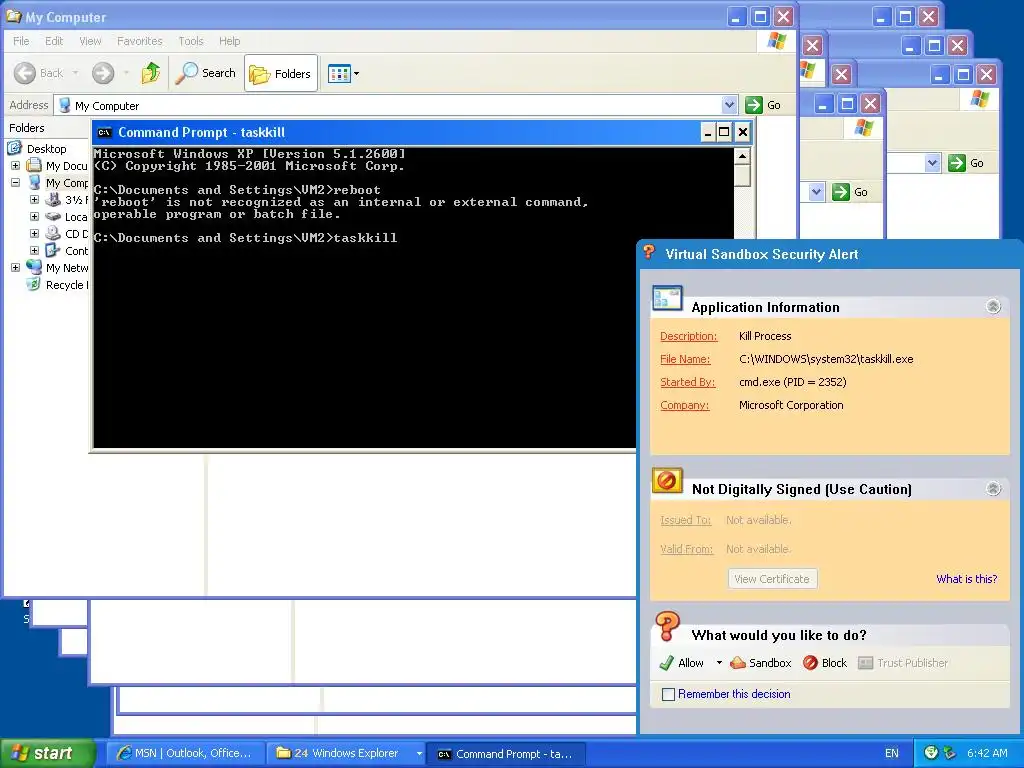The image size is (1024, 768).
Task: Expand the My Documents tree node
Action: (x=15, y=166)
